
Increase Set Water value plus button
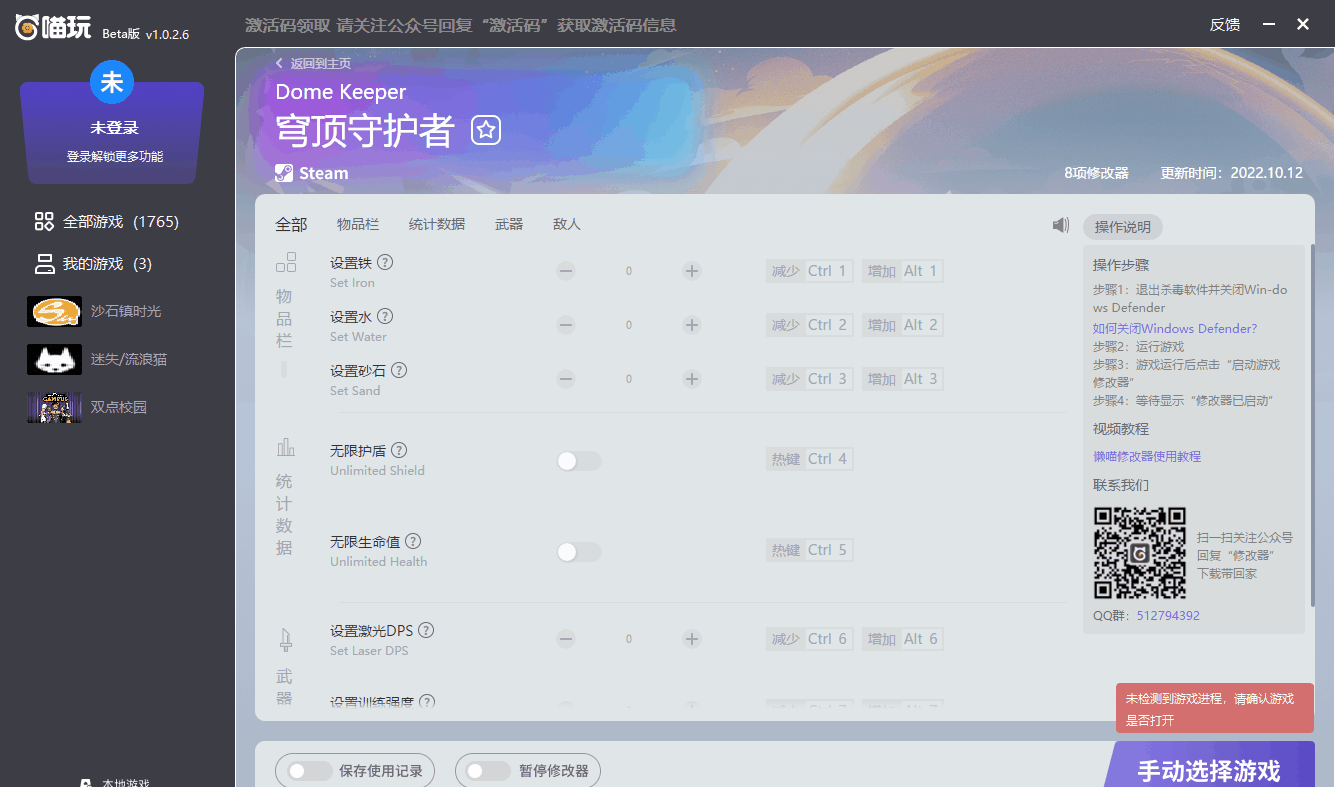[691, 325]
